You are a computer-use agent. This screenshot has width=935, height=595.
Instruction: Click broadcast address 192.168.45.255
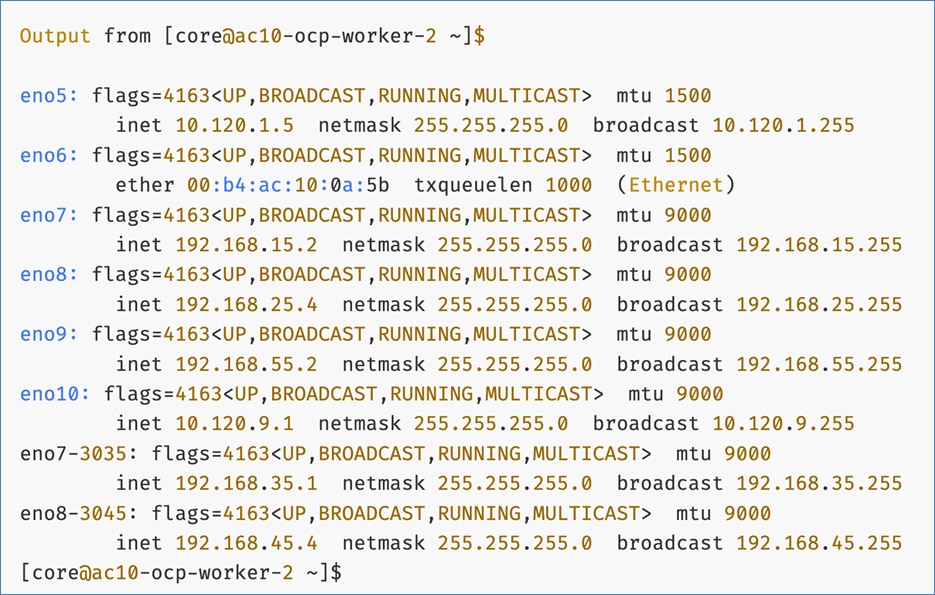click(x=819, y=543)
